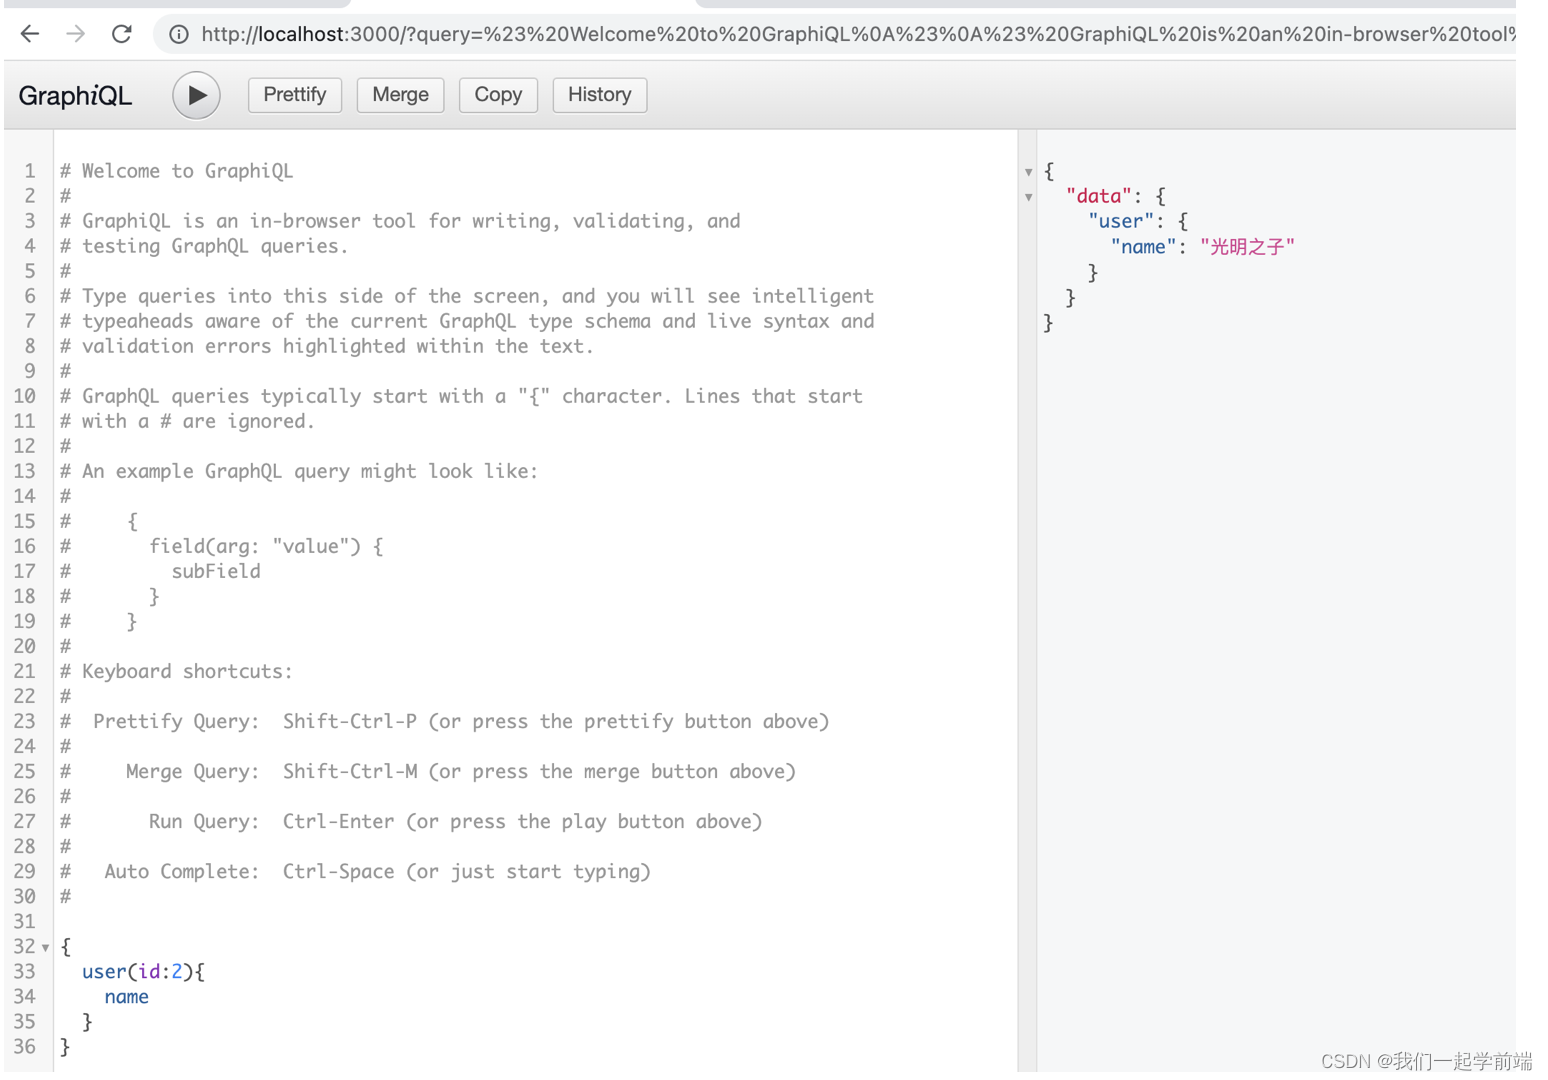The height and width of the screenshot is (1080, 1548).
Task: Click the "subField" comment line
Action: 160,572
